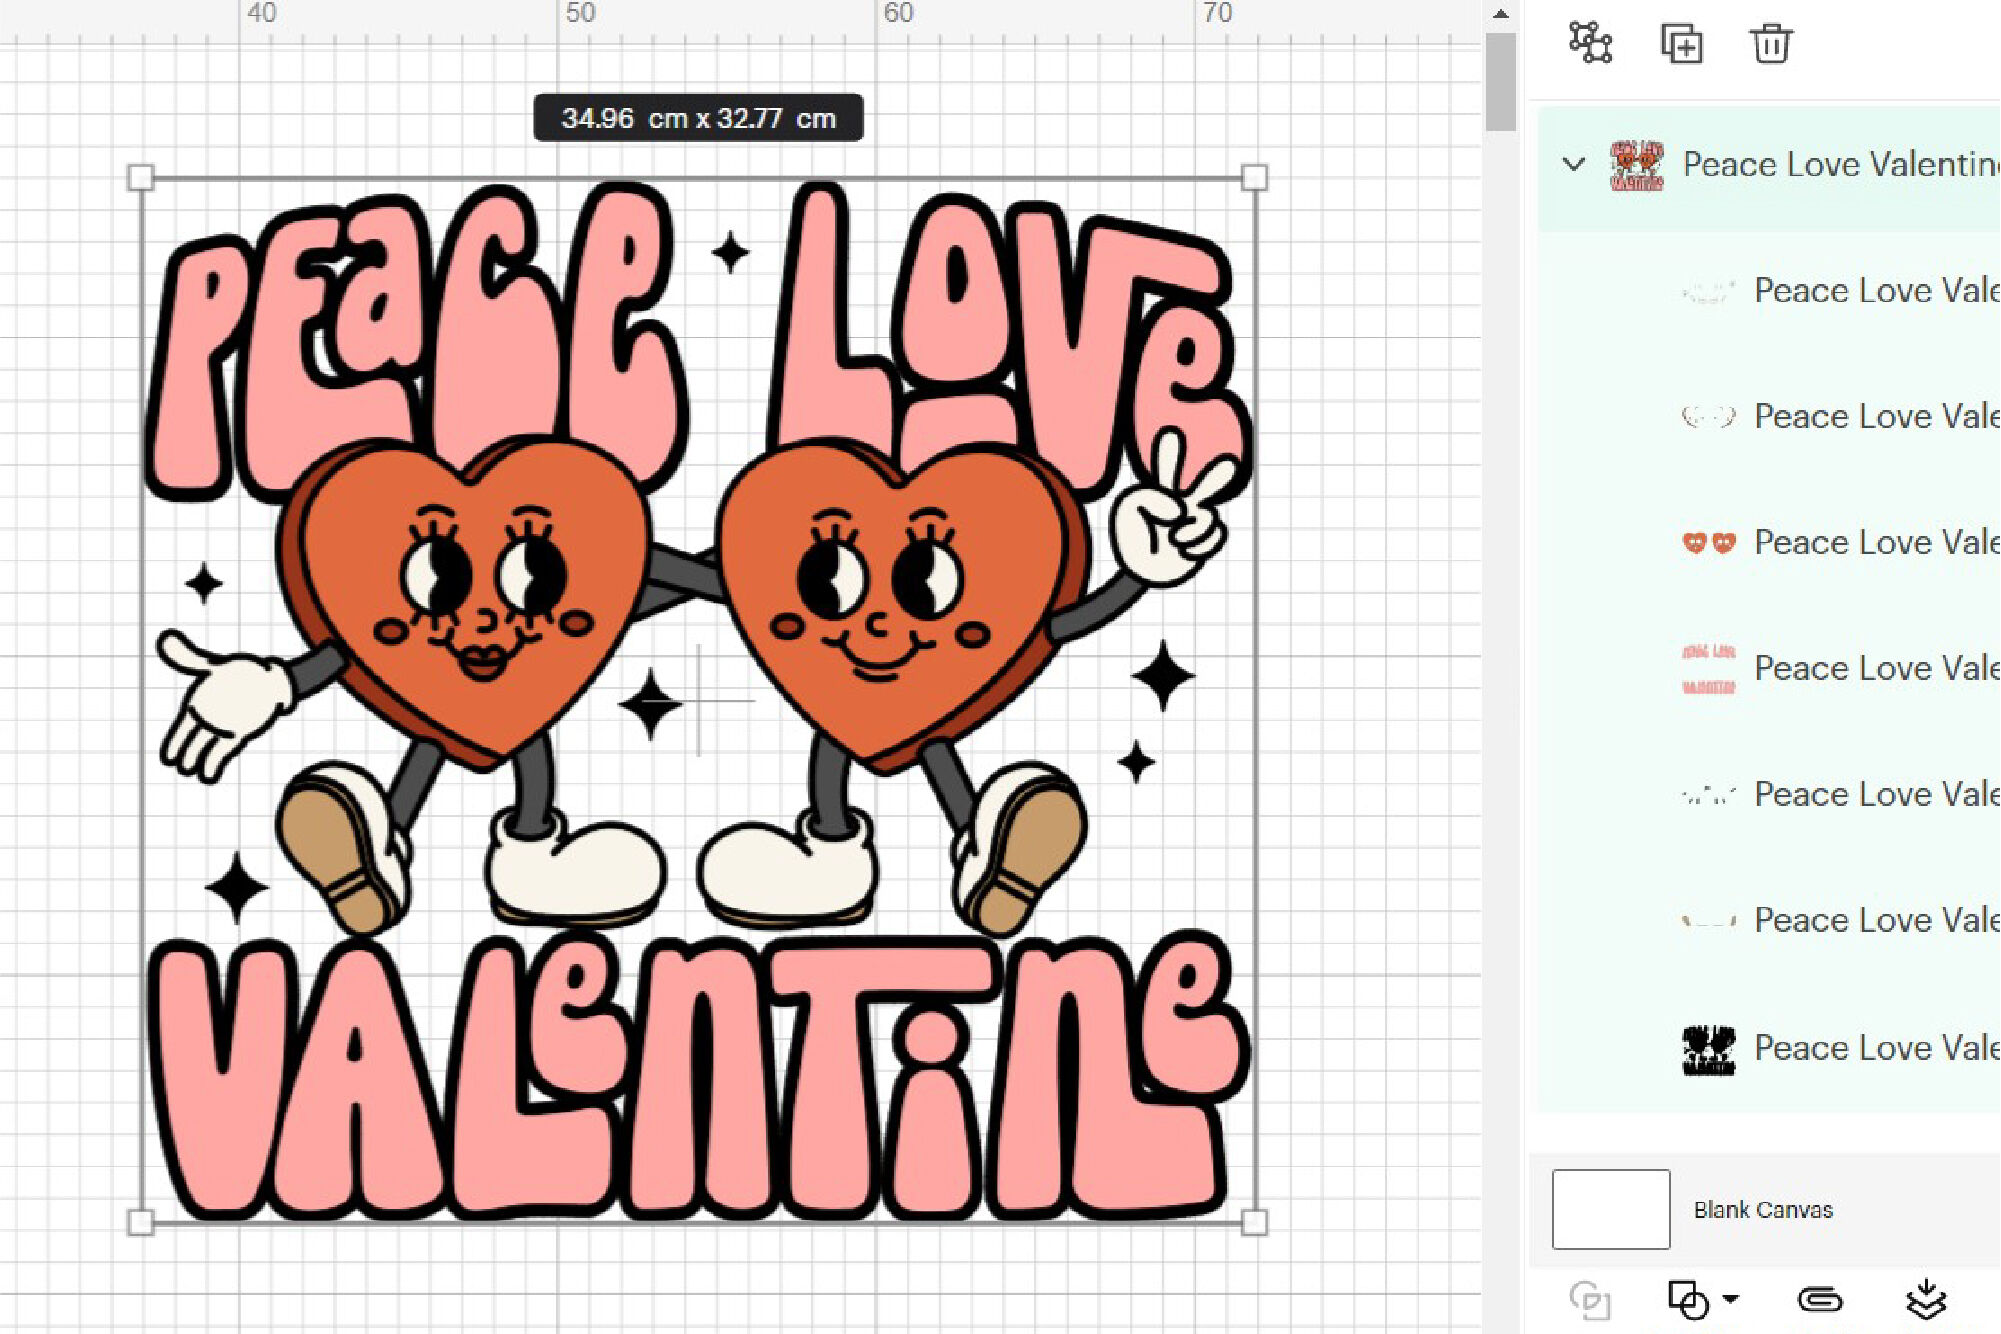Click the top-left selection handle
The height and width of the screenshot is (1334, 2001).
pos(141,178)
